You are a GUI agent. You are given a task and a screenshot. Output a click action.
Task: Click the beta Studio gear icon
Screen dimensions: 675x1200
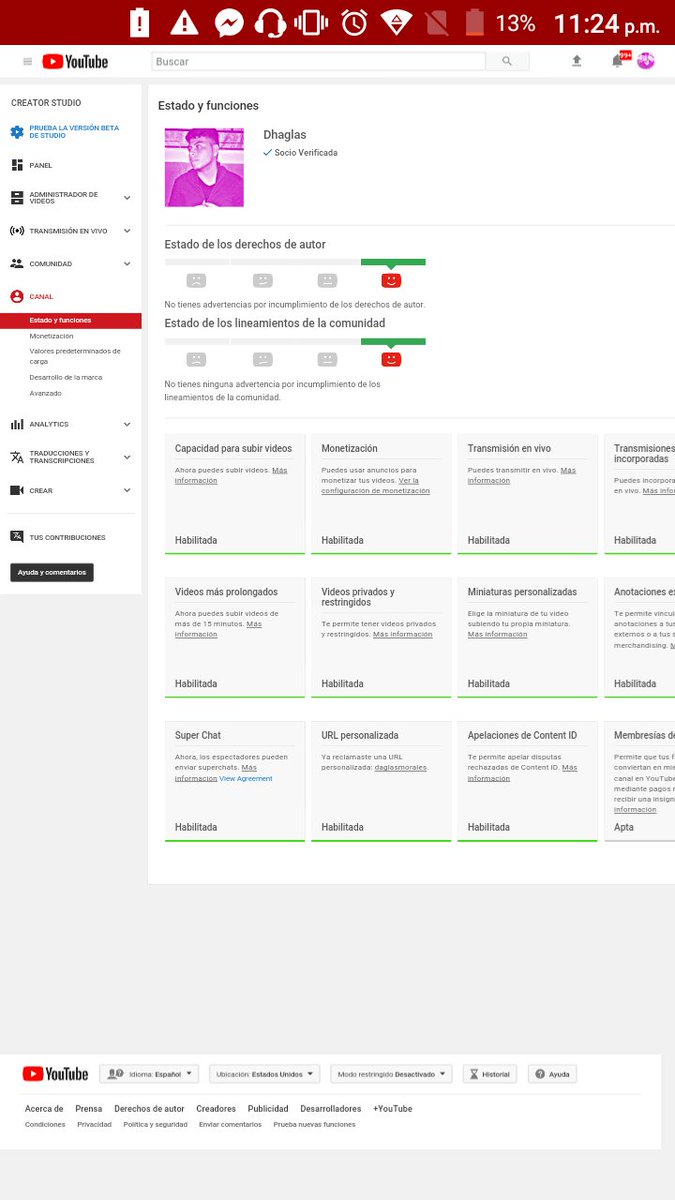(x=17, y=132)
